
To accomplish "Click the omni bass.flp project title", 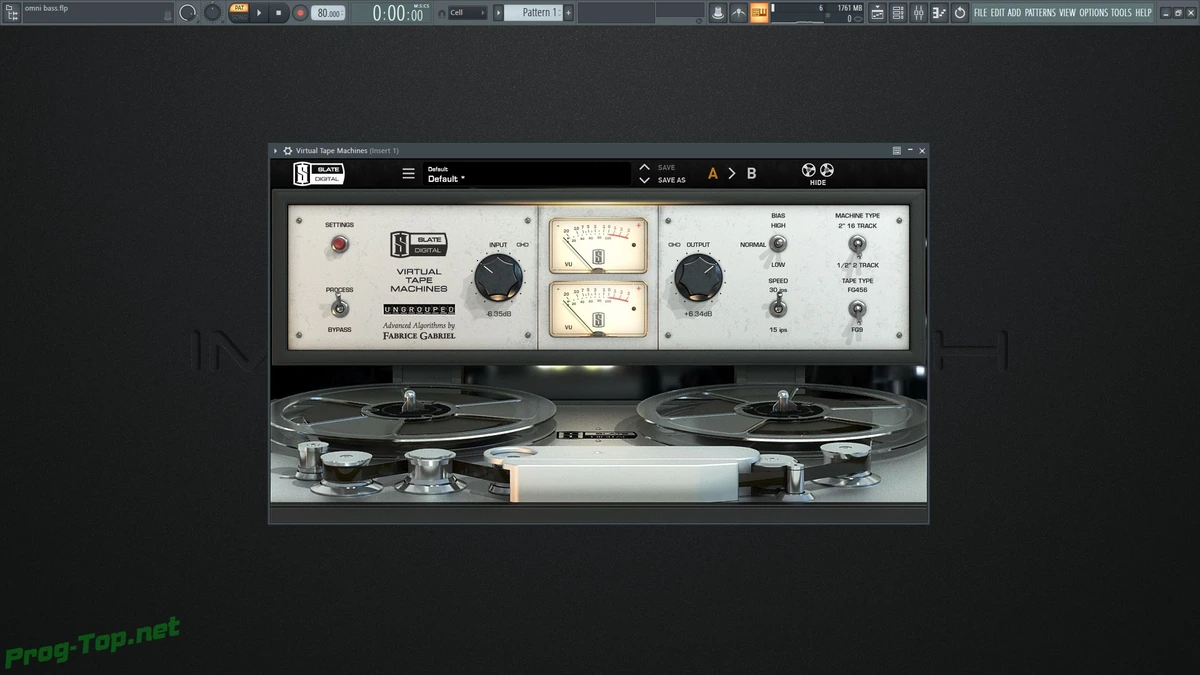I will (x=46, y=8).
